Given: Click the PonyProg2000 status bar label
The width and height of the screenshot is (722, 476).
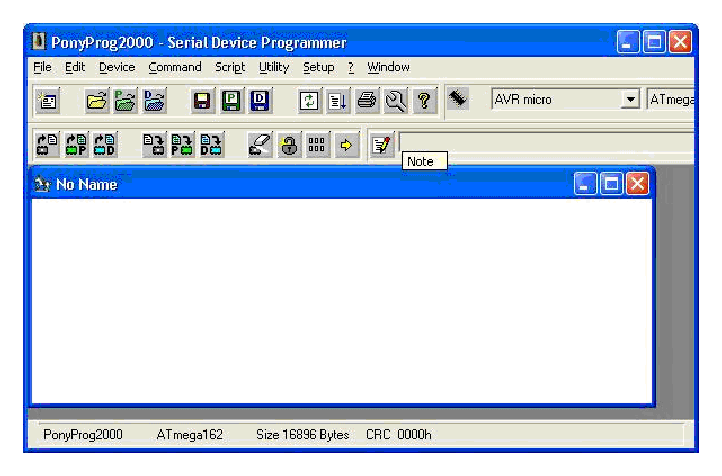Looking at the screenshot, I should [x=83, y=435].
